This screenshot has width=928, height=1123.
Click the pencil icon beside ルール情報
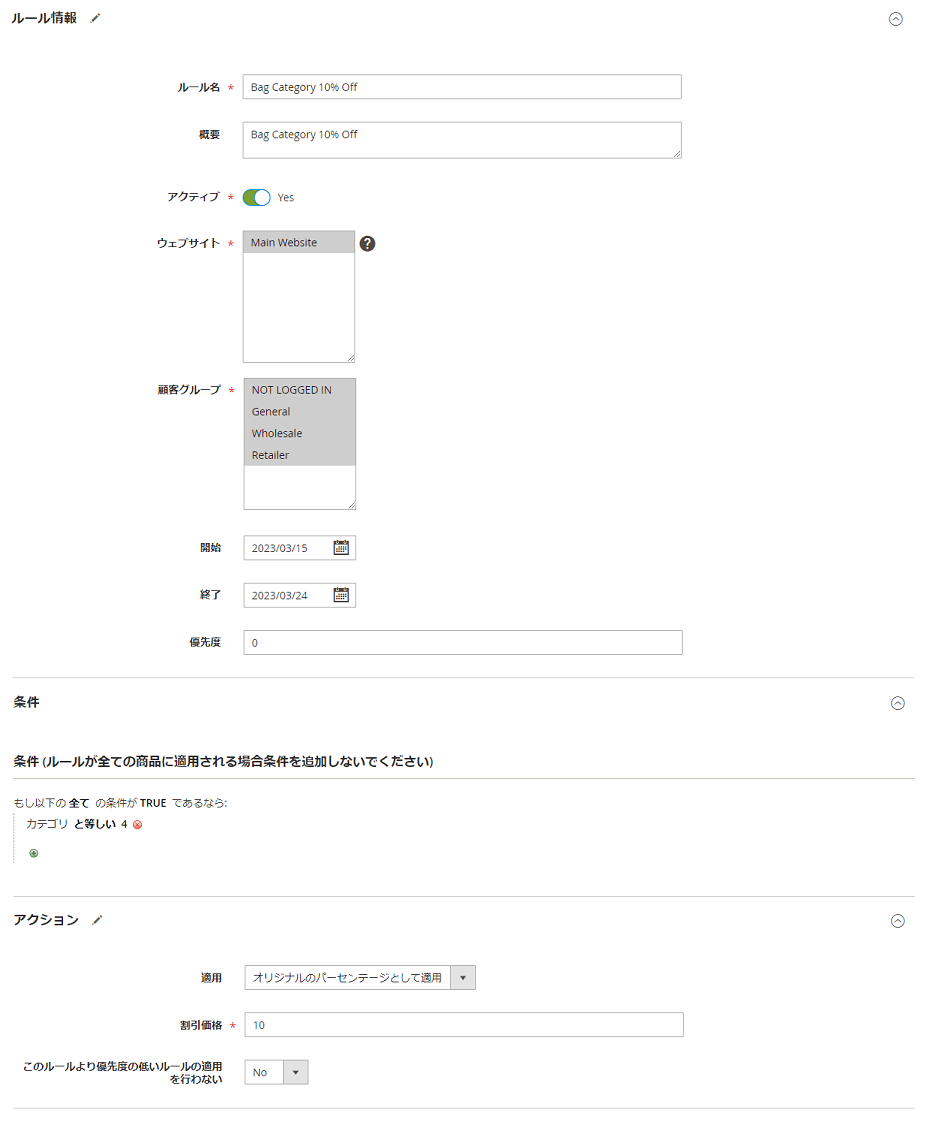click(x=96, y=18)
